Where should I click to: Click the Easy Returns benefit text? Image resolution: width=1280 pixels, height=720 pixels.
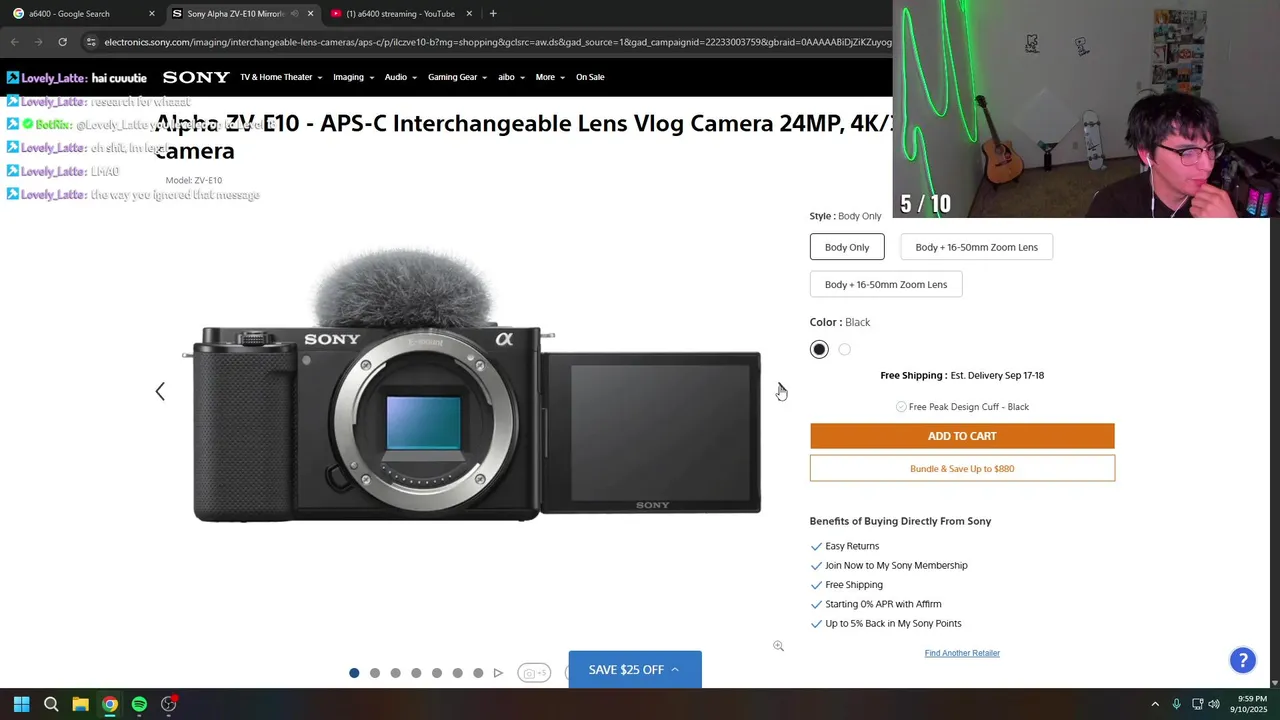pos(852,546)
